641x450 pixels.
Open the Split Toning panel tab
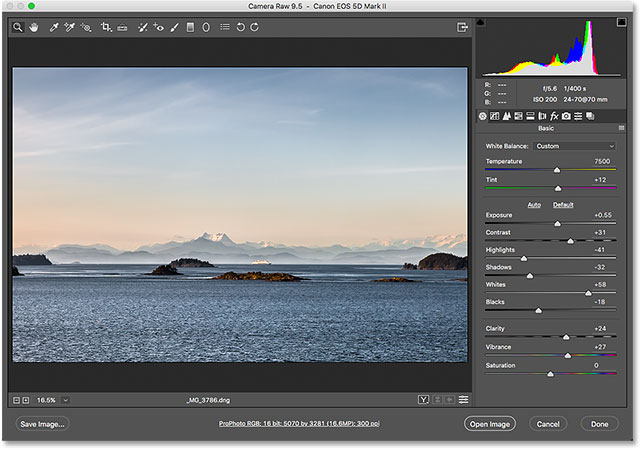tap(530, 116)
